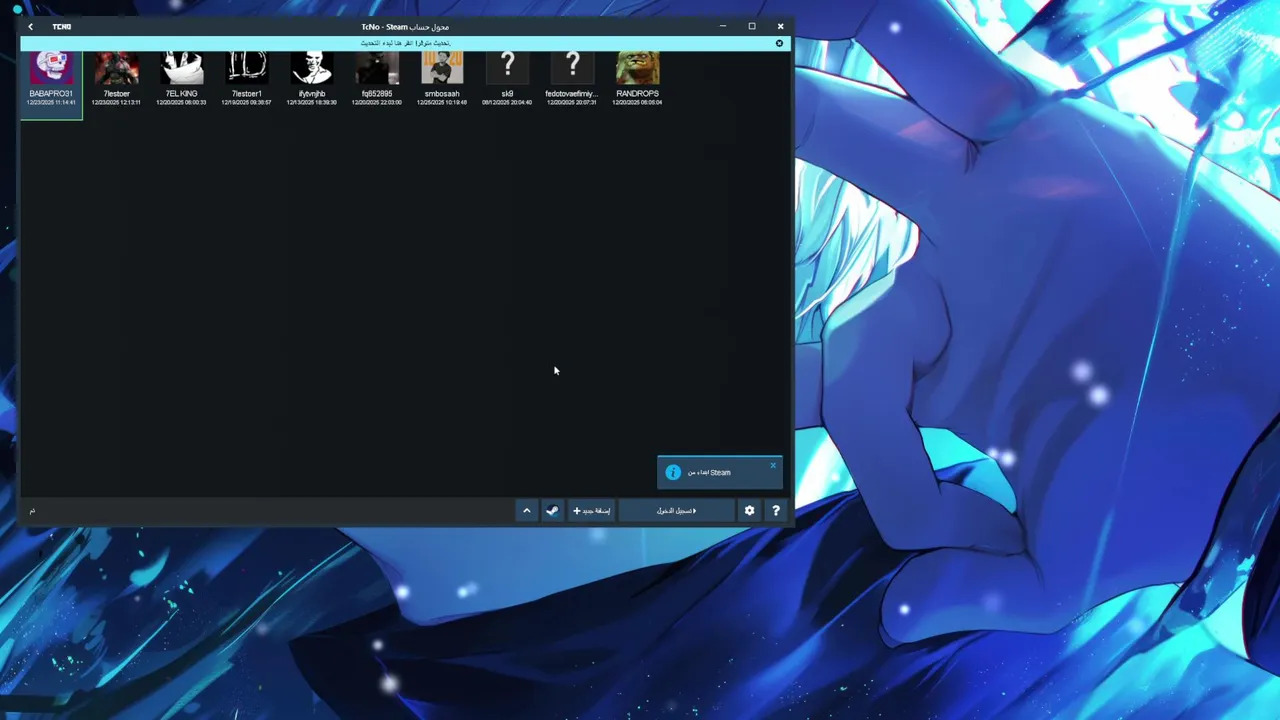The image size is (1280, 720).
Task: Close the update available banner
Action: [x=780, y=43]
